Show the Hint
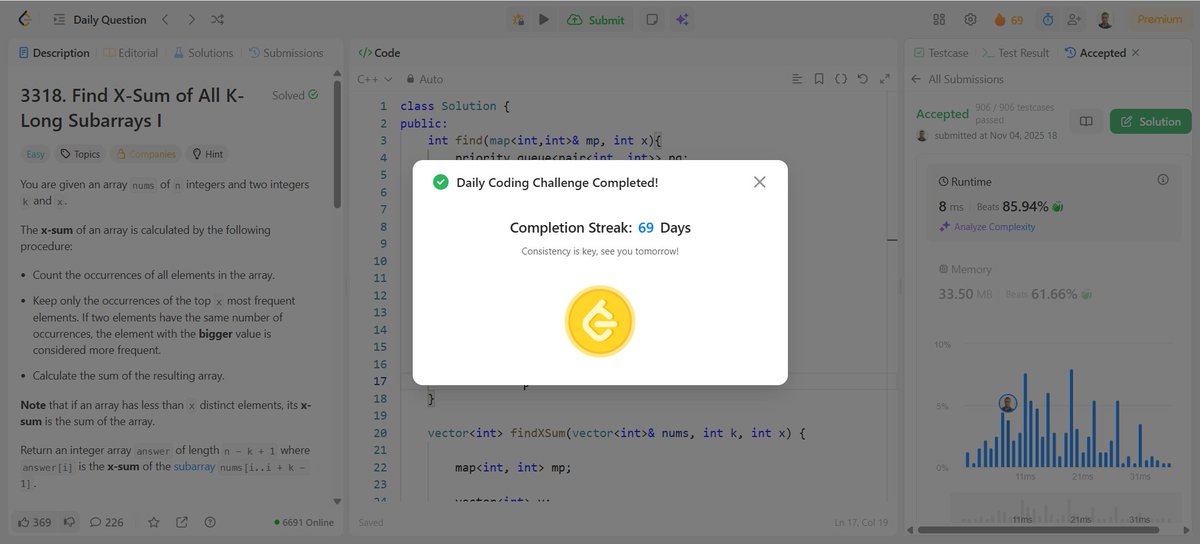Image resolution: width=1200 pixels, height=544 pixels. click(208, 154)
